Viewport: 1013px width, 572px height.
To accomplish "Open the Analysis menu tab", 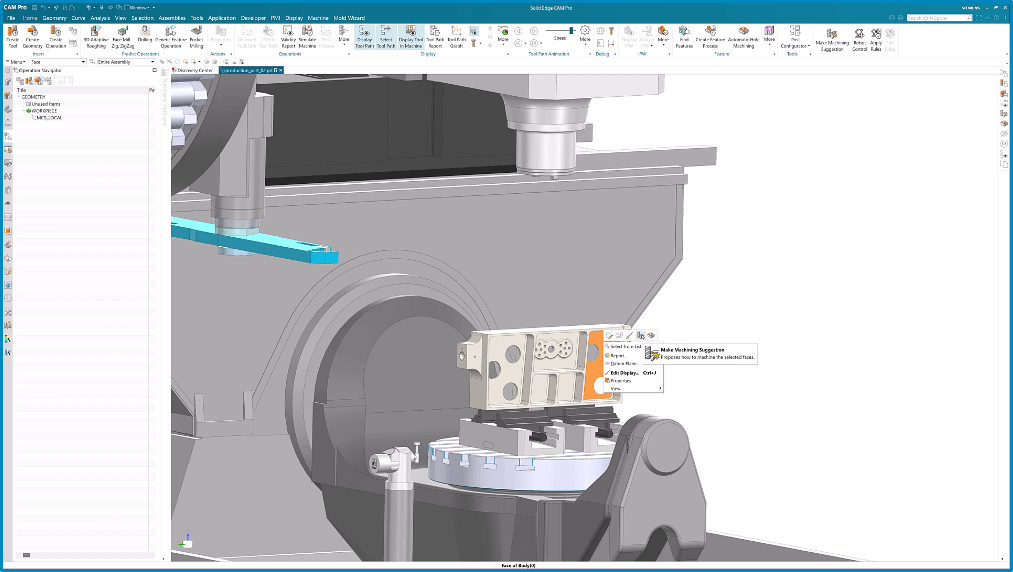I will 100,18.
